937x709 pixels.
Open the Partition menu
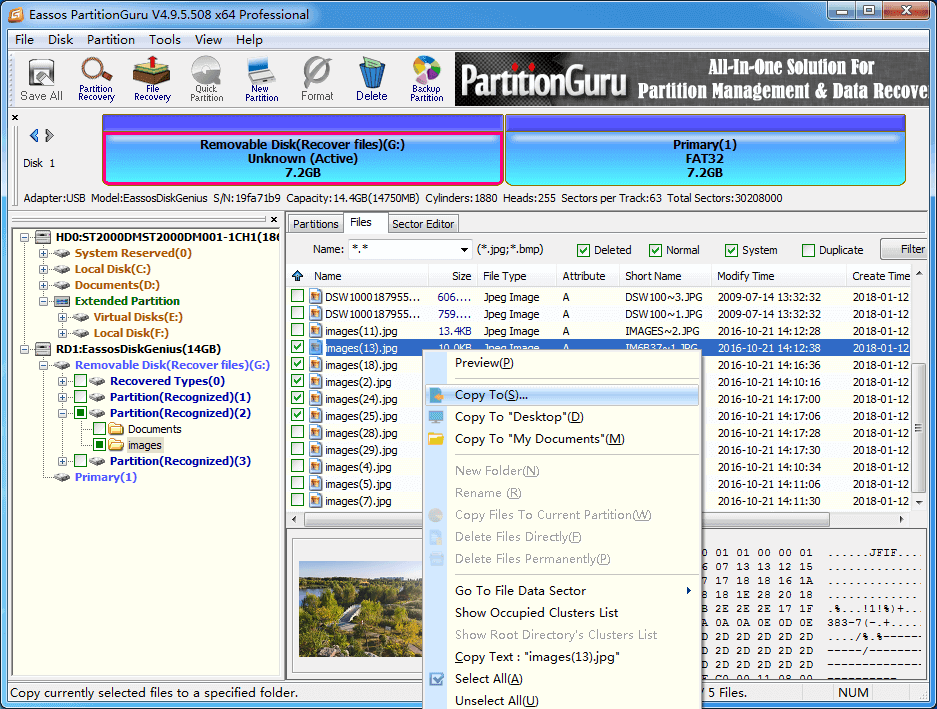tap(111, 39)
